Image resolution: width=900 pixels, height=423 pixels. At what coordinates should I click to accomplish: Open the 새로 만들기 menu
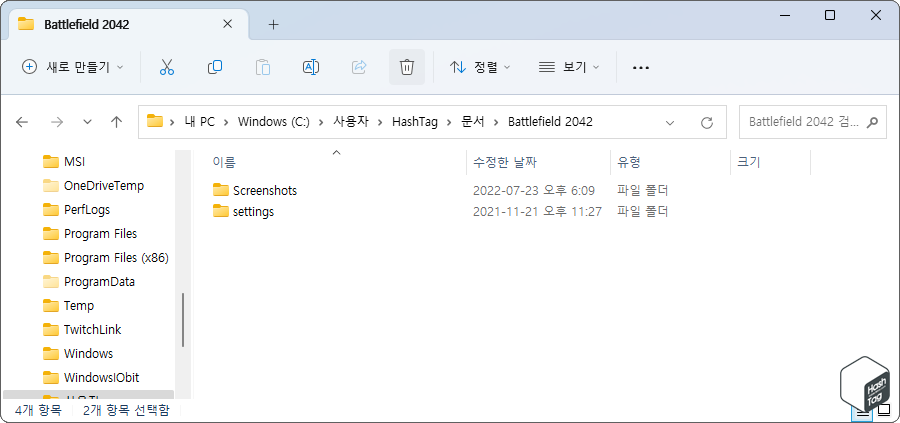(x=72, y=67)
